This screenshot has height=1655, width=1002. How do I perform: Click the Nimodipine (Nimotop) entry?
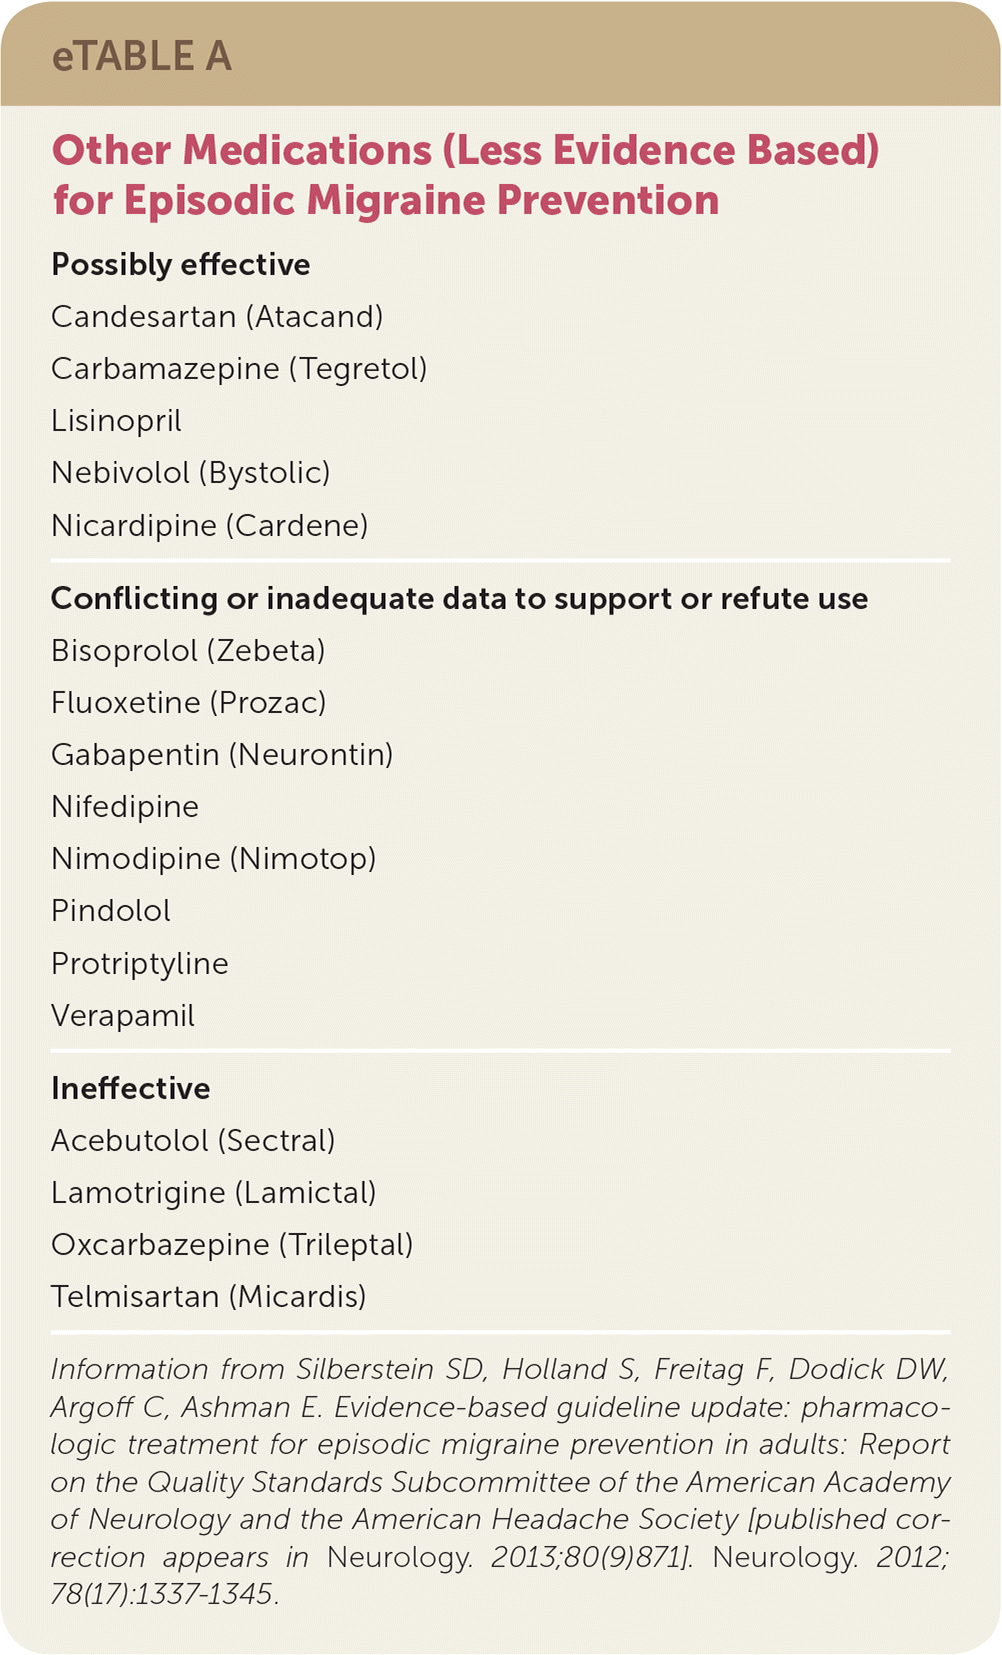(213, 859)
